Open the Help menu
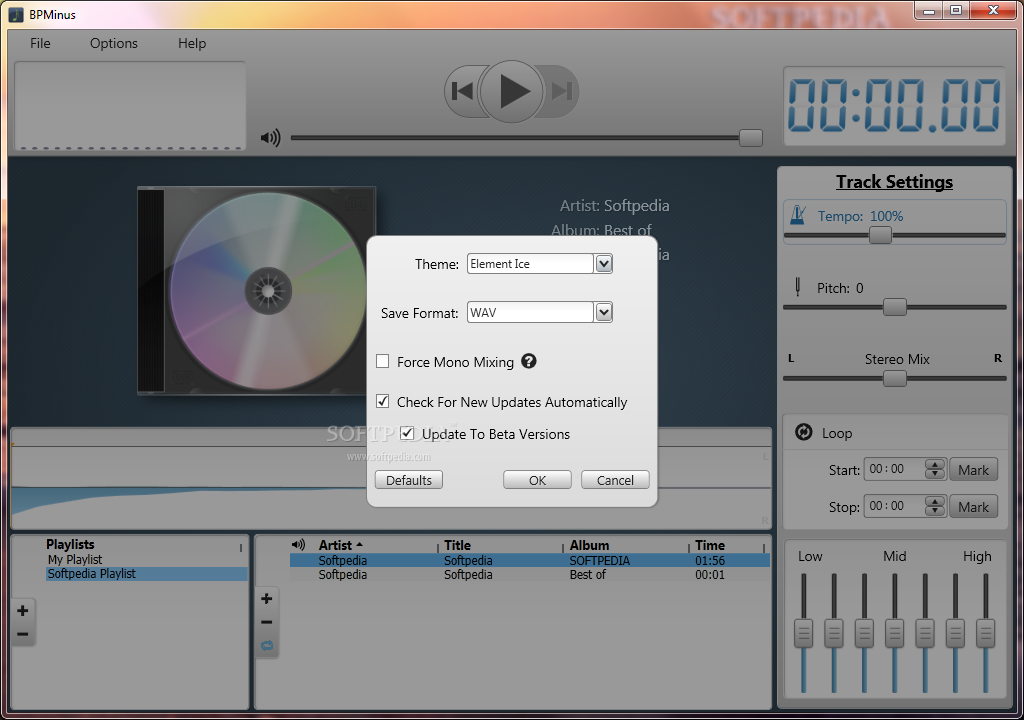 (x=192, y=43)
